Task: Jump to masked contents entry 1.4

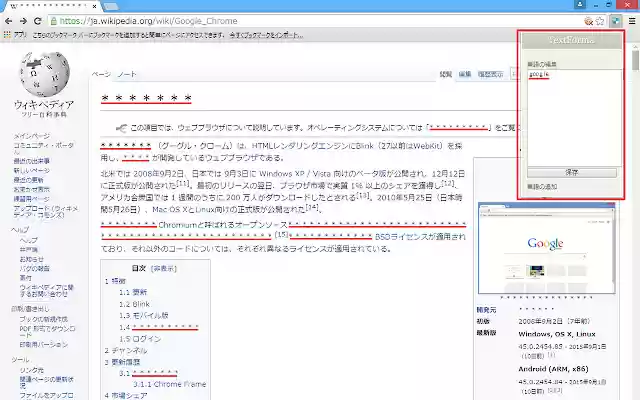Action: click(159, 327)
